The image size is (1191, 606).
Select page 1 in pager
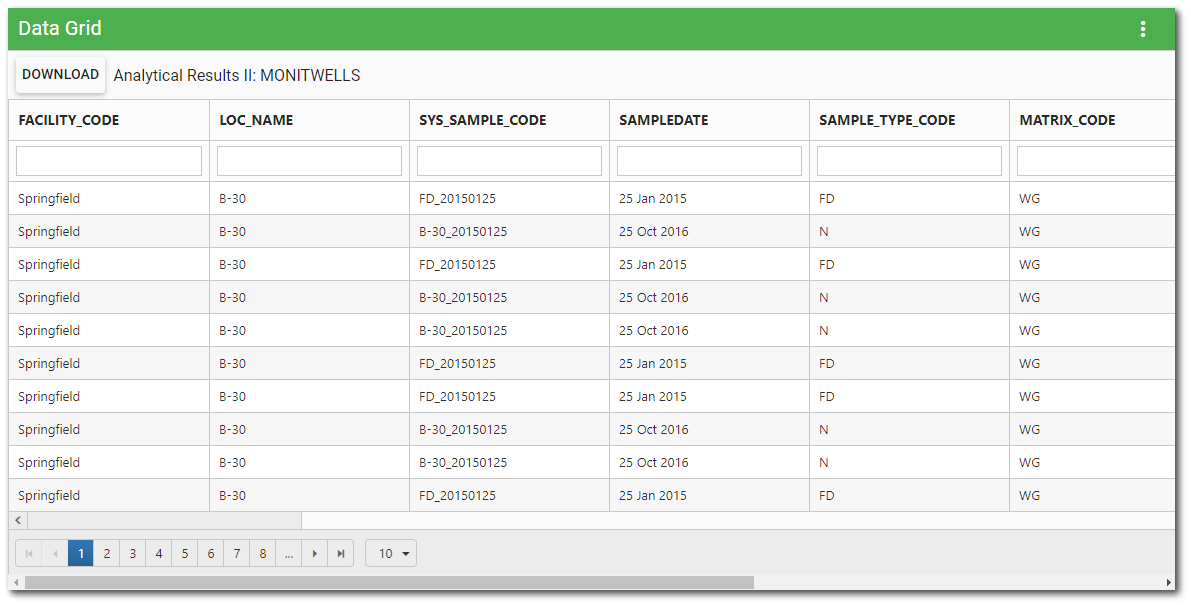click(x=81, y=554)
